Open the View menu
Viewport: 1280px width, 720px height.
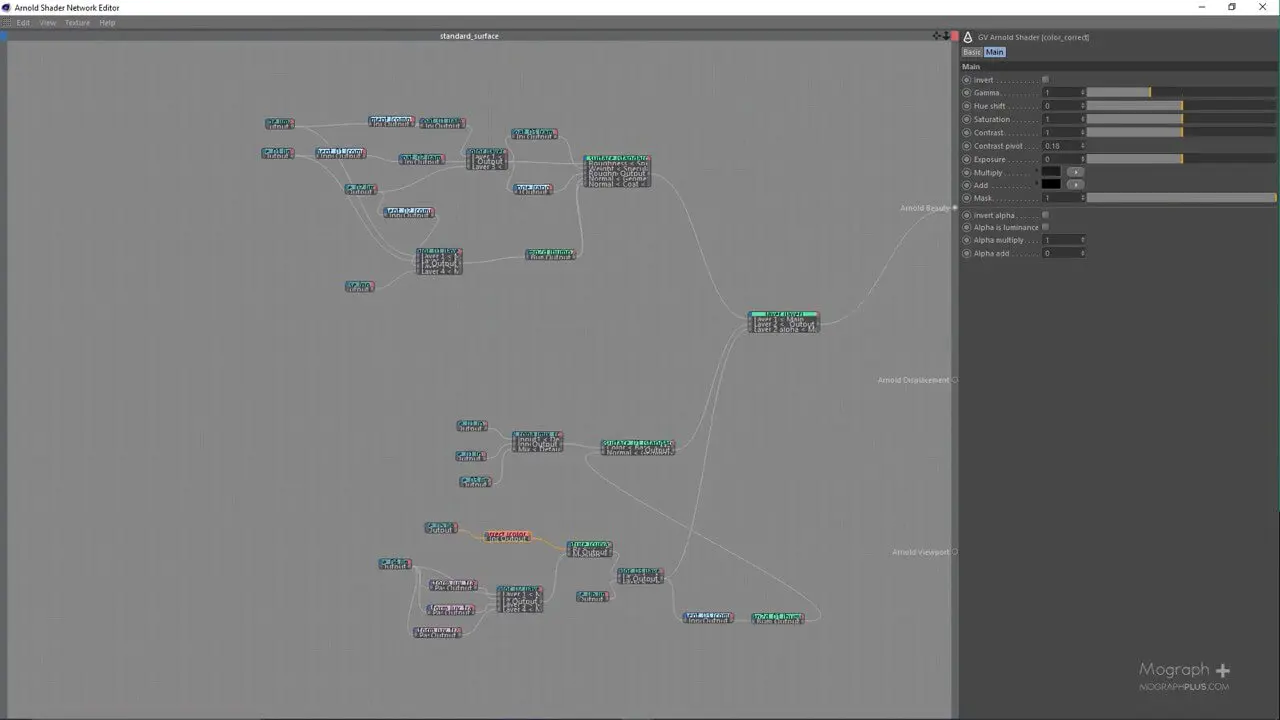(x=48, y=22)
